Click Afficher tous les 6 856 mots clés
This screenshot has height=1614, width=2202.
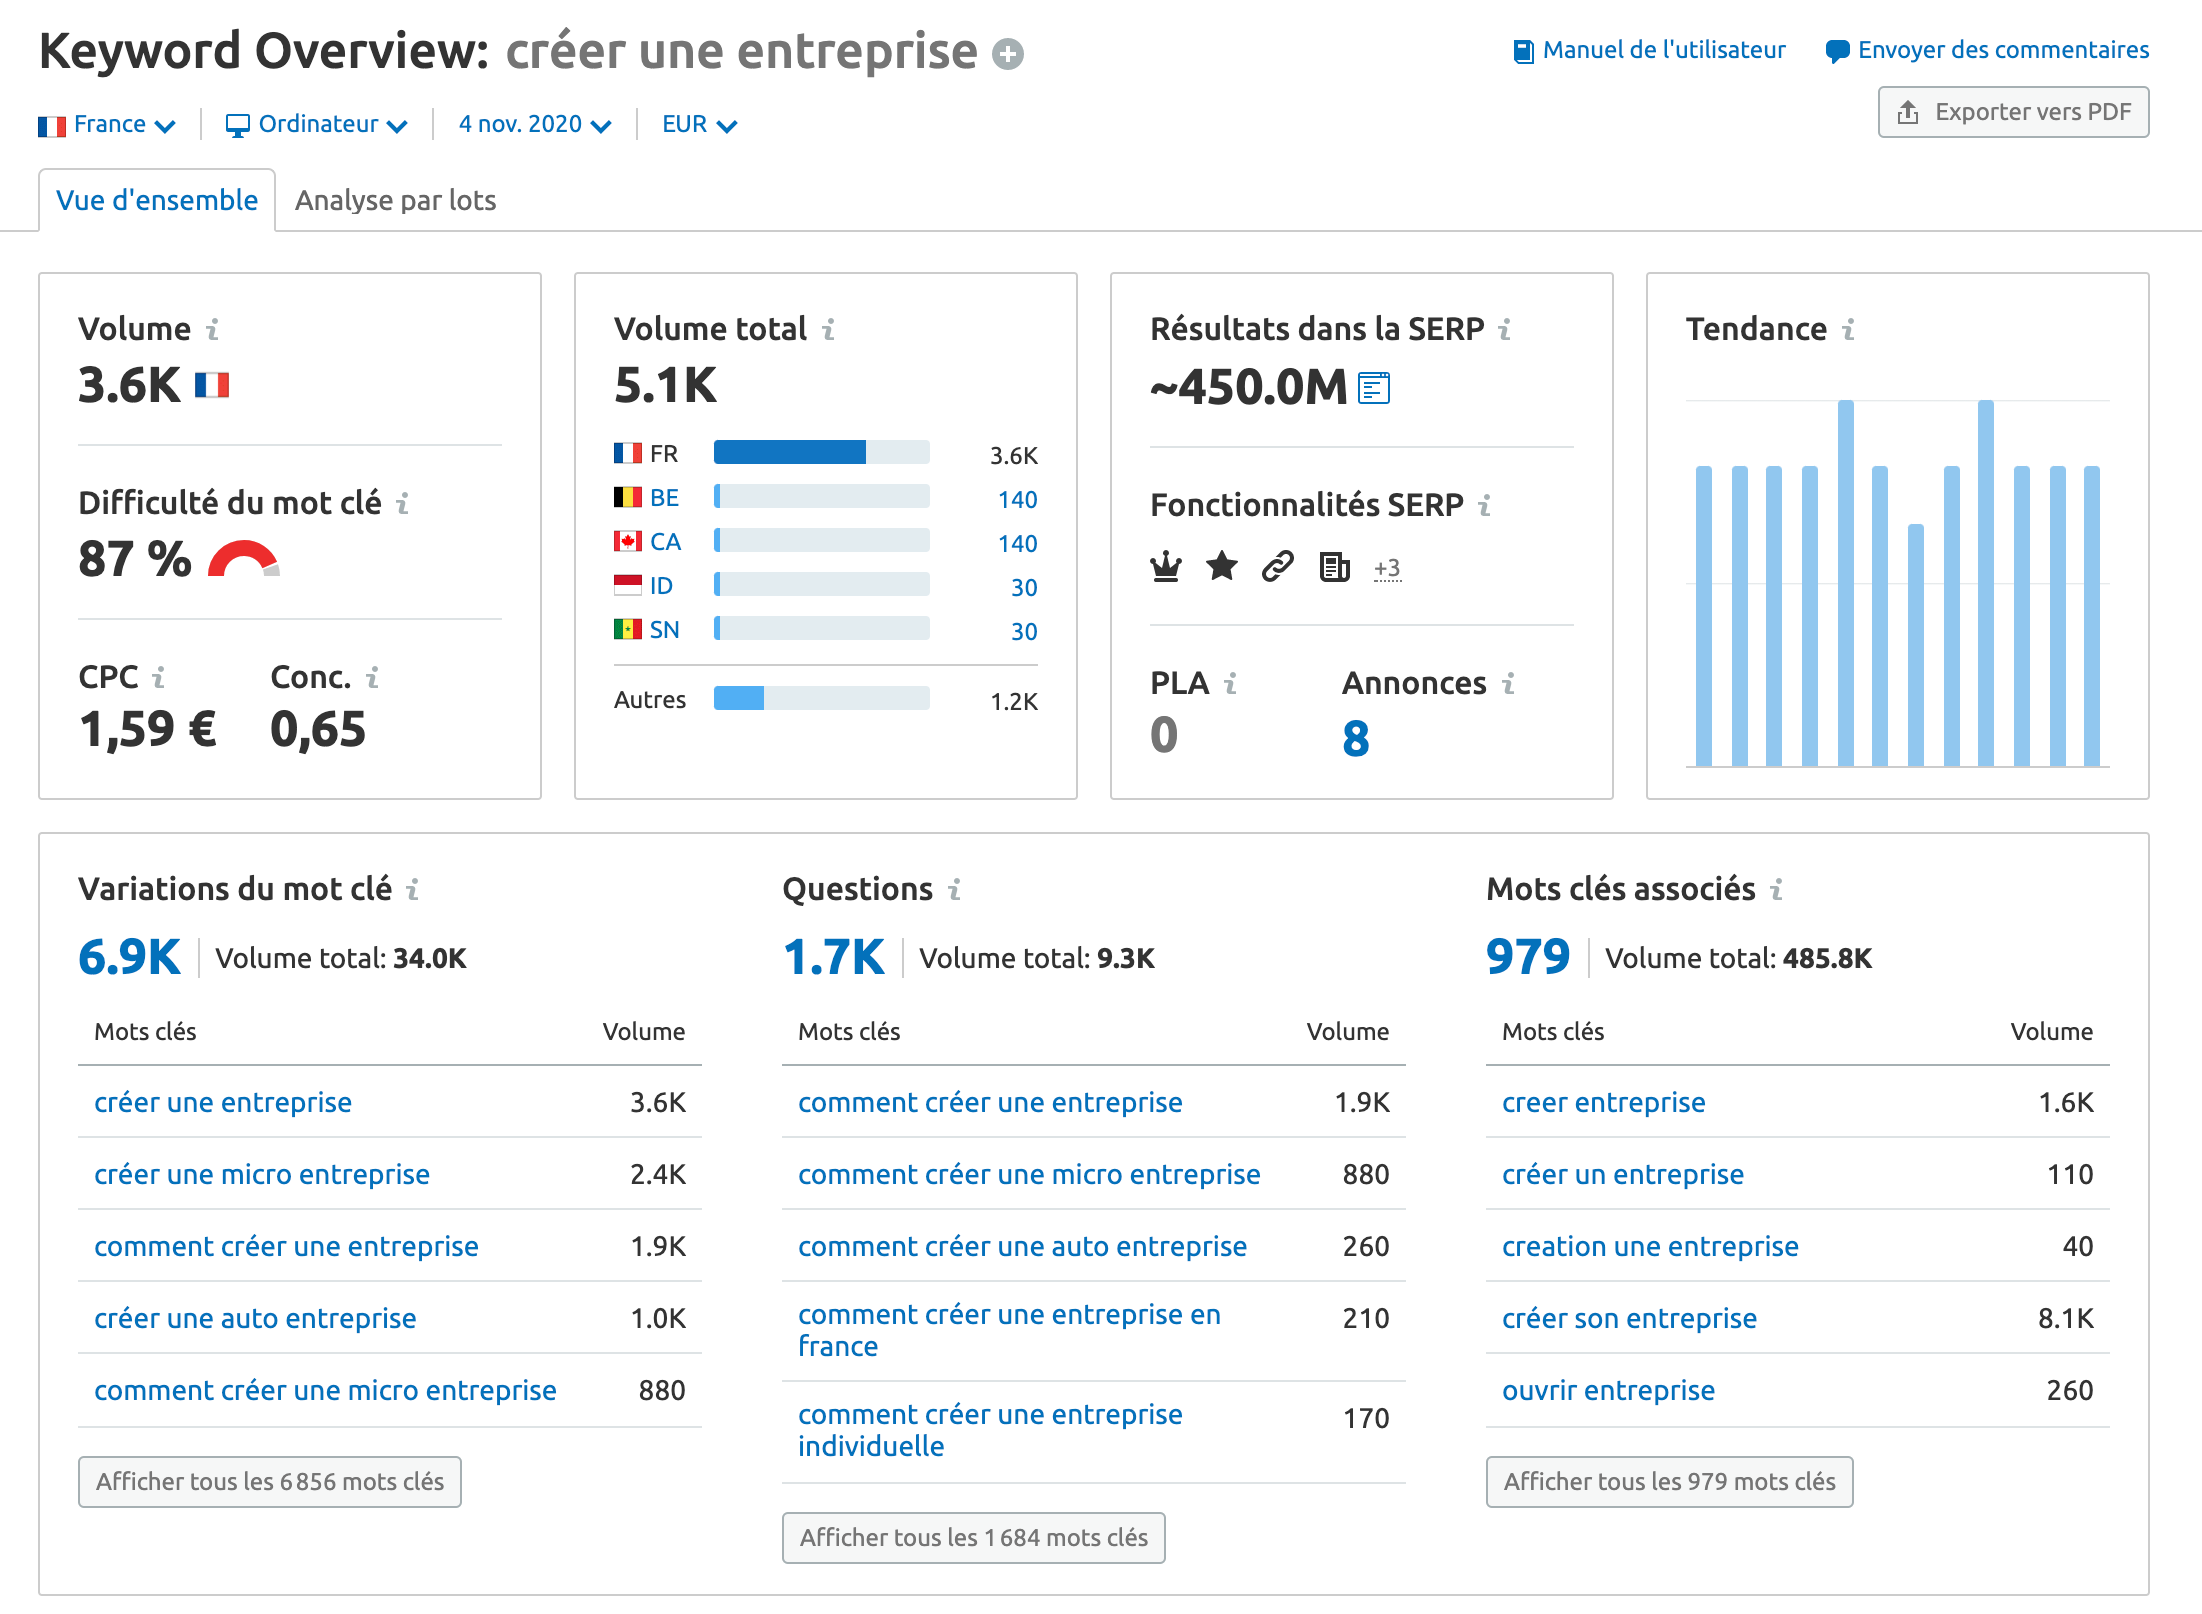(x=270, y=1482)
